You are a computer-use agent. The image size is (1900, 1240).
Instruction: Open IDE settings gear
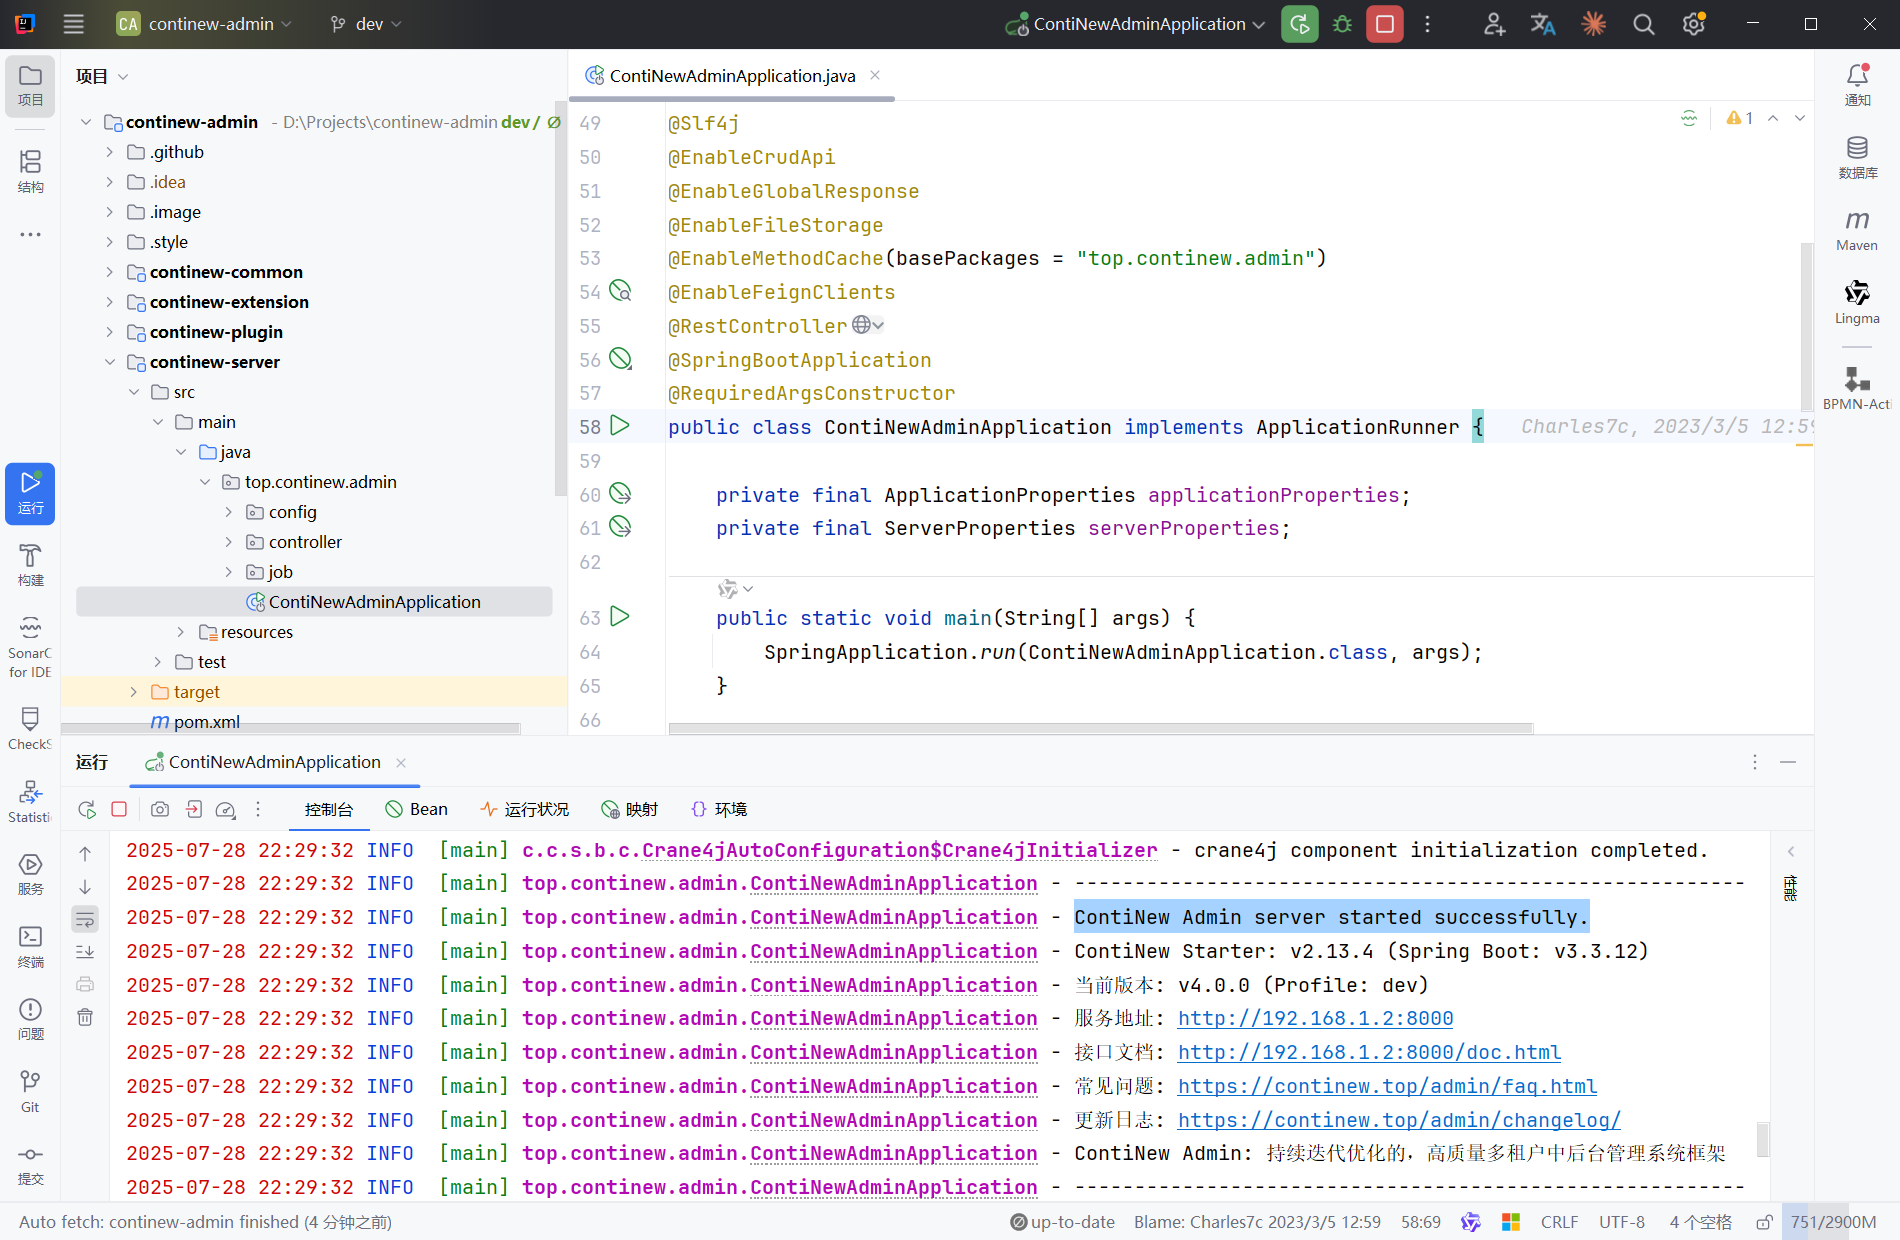point(1693,24)
